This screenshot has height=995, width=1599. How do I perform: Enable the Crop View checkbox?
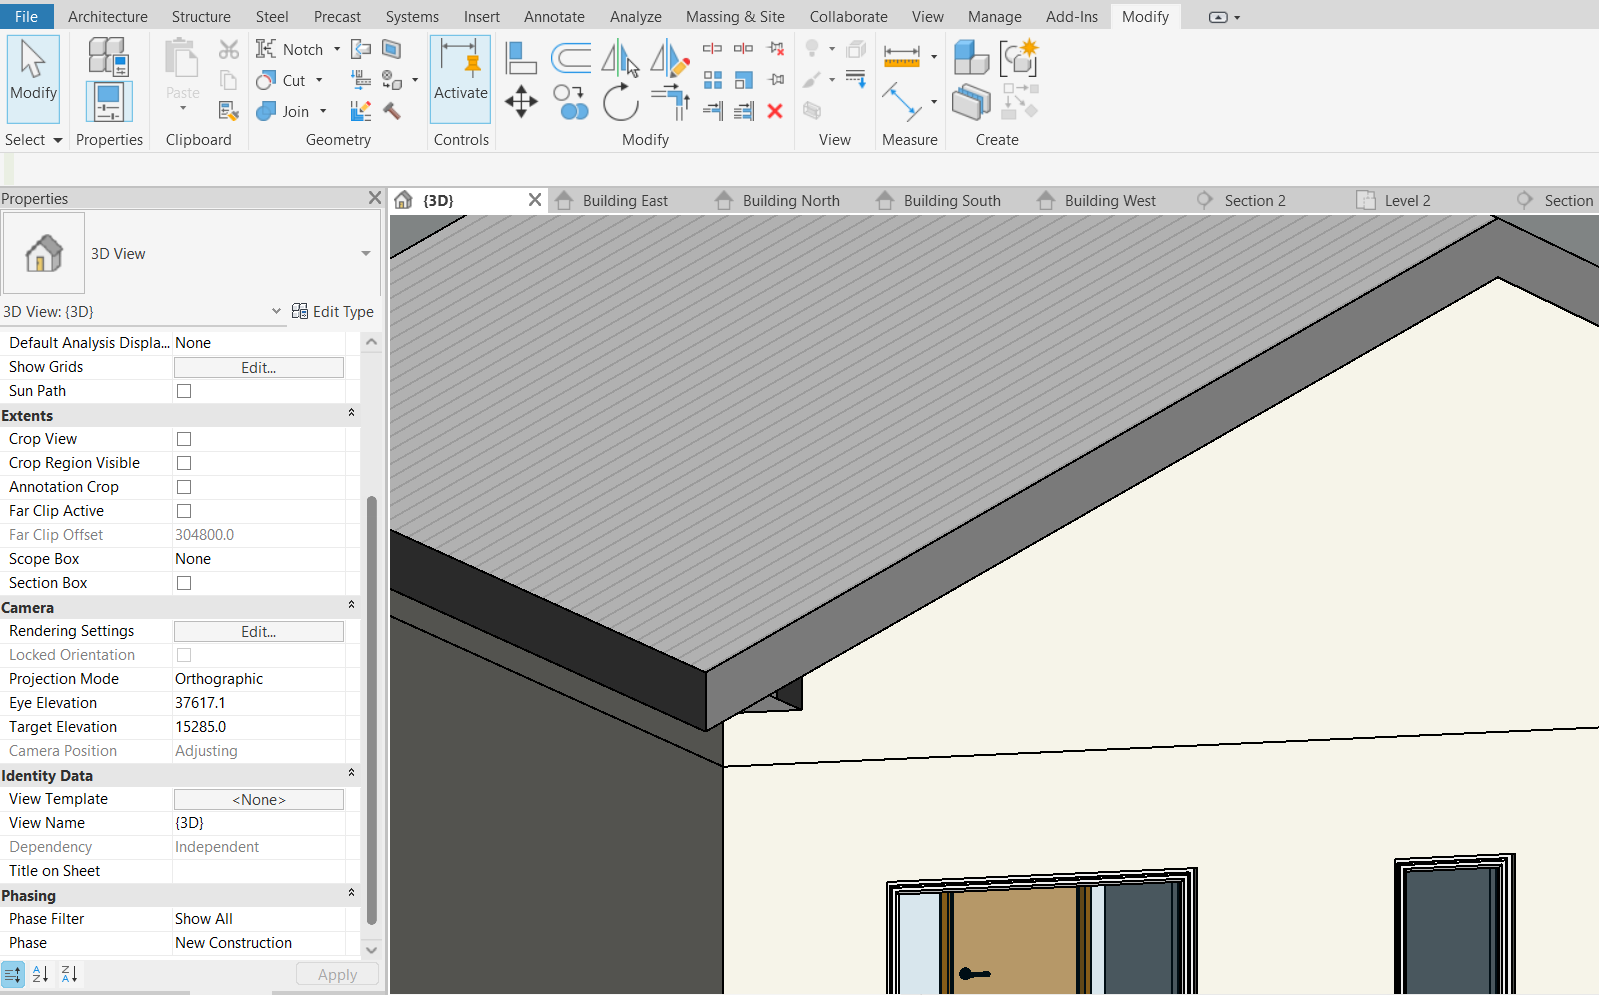coord(184,439)
